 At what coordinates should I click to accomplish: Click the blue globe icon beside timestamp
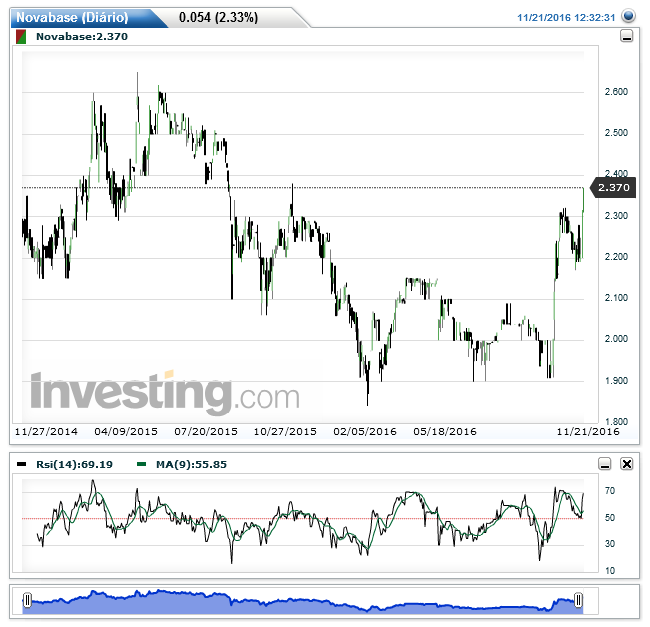[x=628, y=16]
